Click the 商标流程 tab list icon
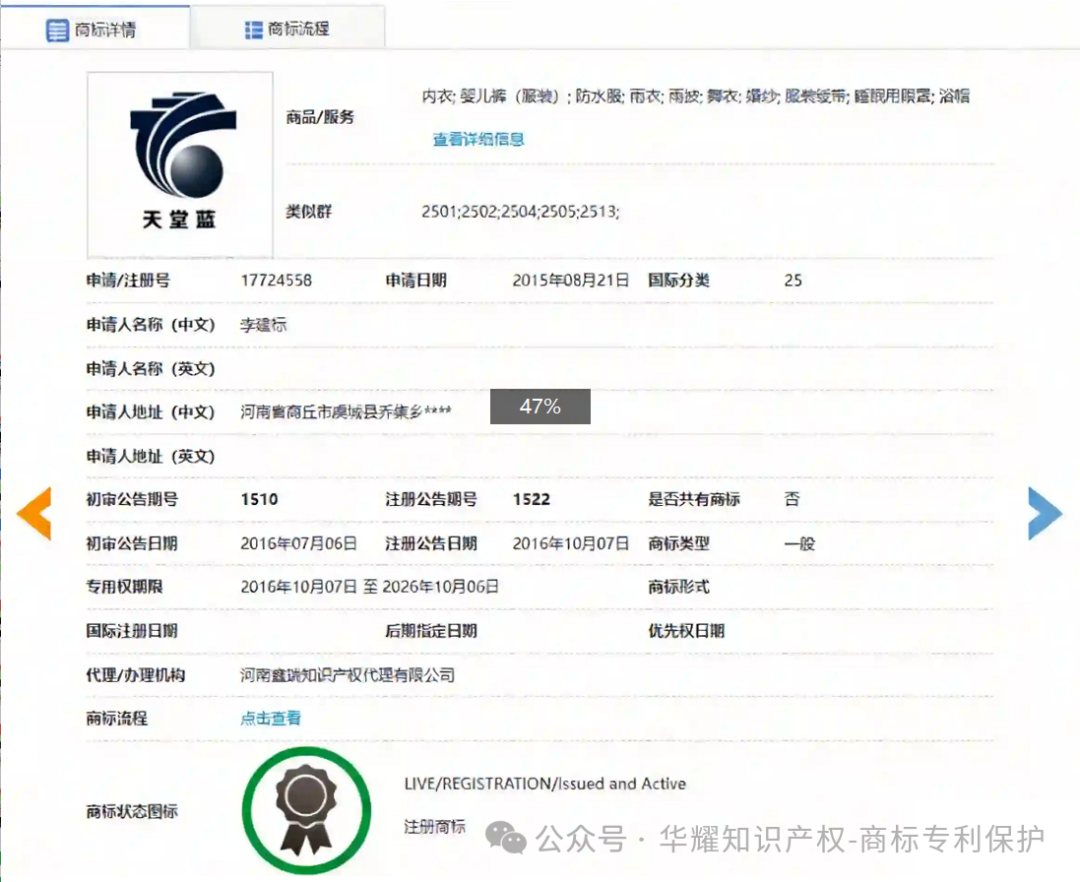This screenshot has height=882, width=1080. coord(253,30)
